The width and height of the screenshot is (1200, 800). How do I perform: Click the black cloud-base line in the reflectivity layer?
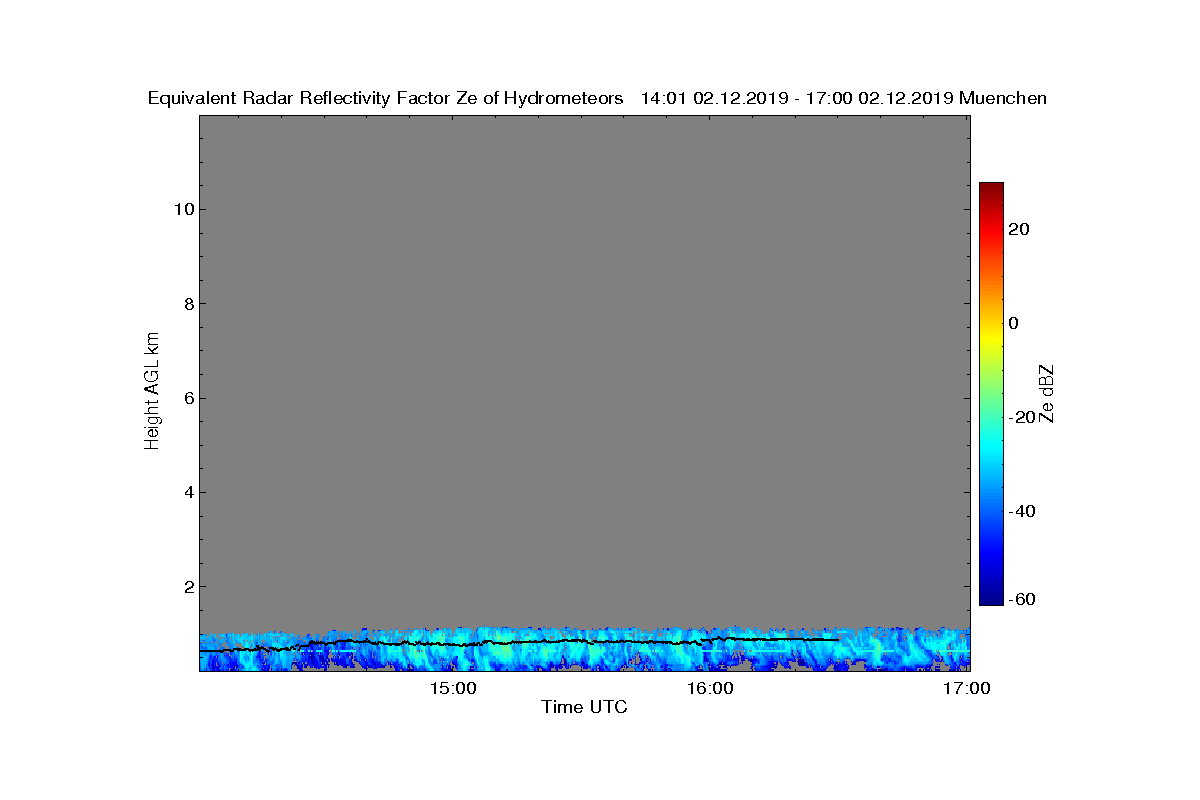519,643
